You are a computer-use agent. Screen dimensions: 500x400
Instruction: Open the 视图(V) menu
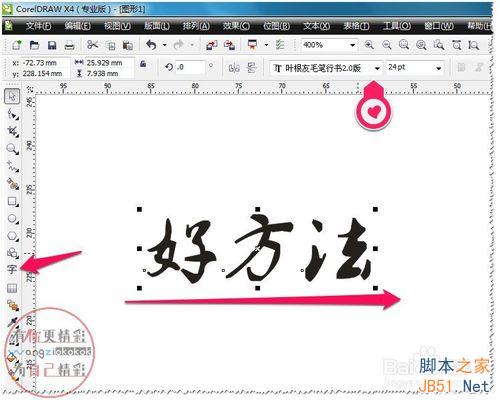117,26
